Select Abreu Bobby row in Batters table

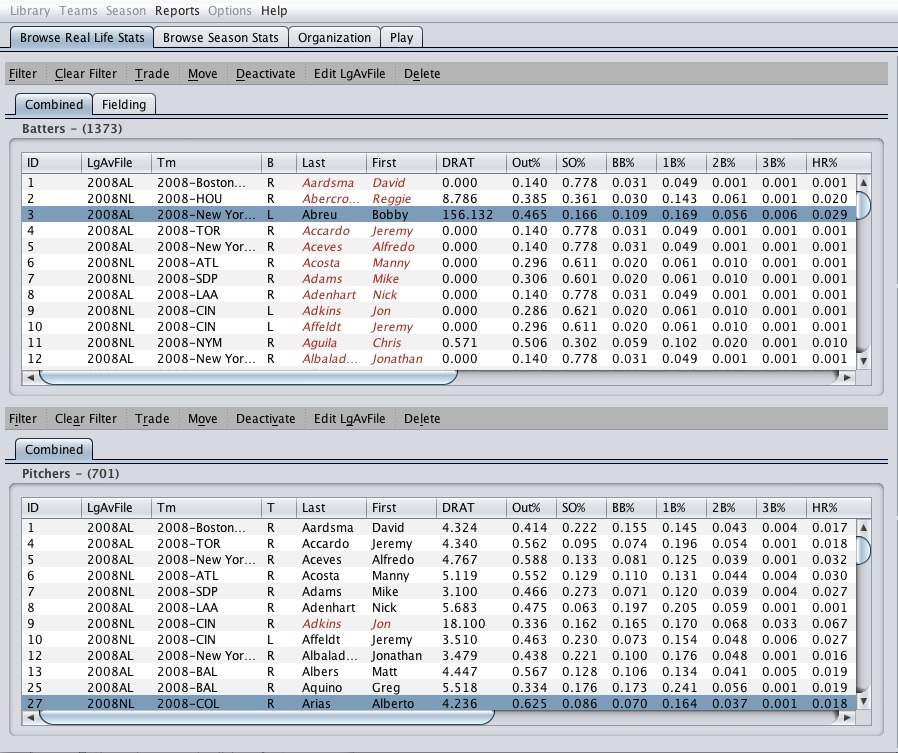pyautogui.click(x=439, y=215)
